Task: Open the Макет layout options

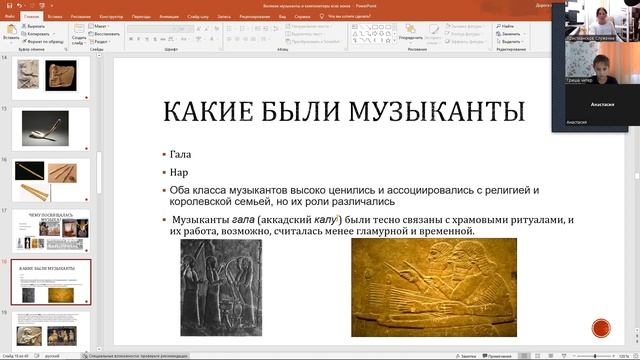Action: coord(99,26)
